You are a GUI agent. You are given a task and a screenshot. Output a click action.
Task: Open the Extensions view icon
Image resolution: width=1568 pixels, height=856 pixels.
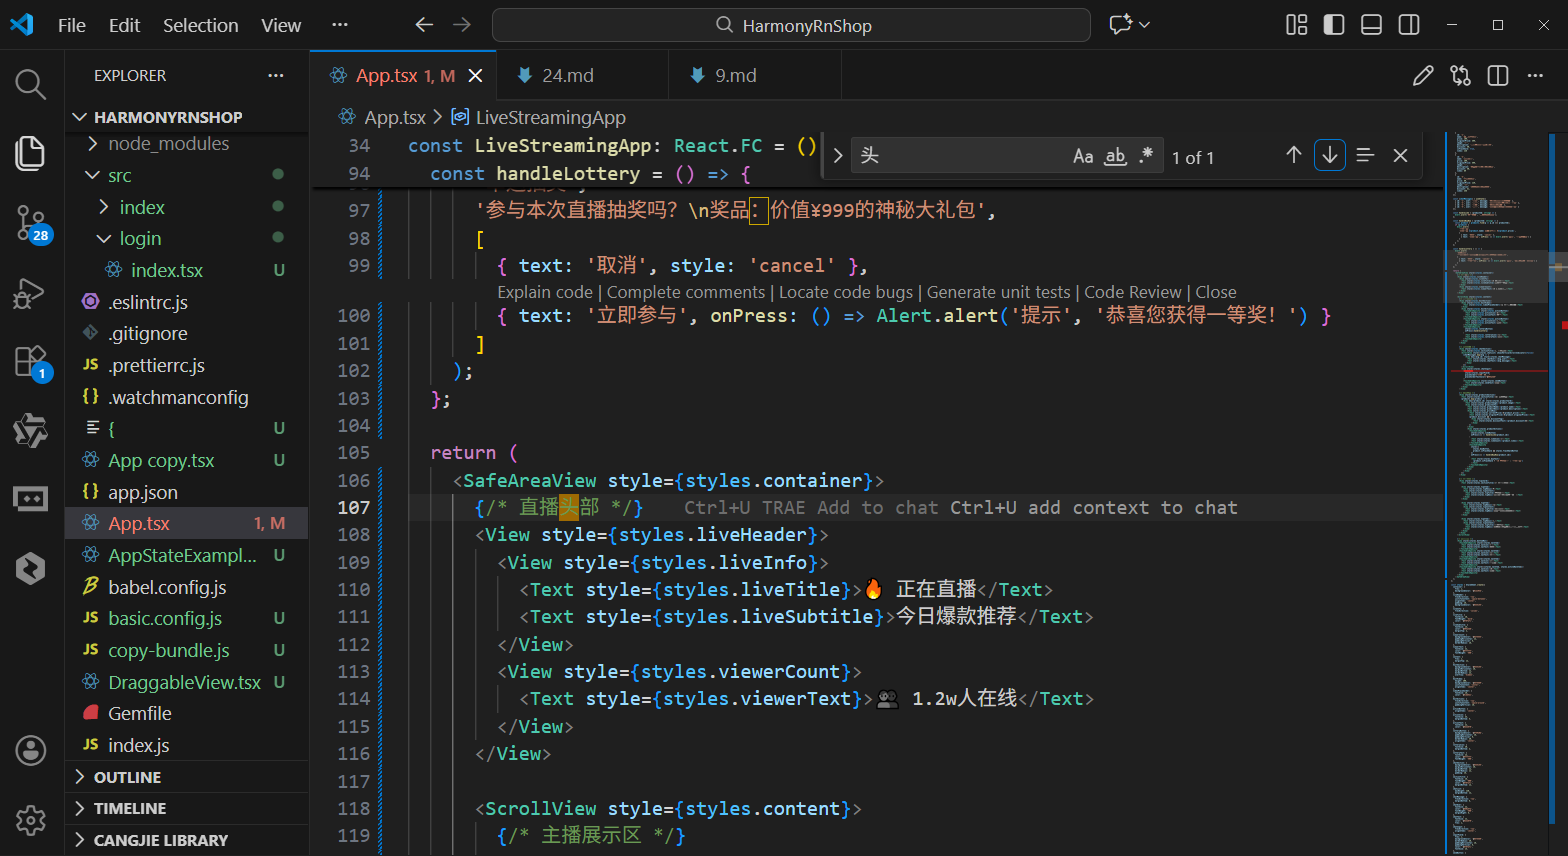31,361
